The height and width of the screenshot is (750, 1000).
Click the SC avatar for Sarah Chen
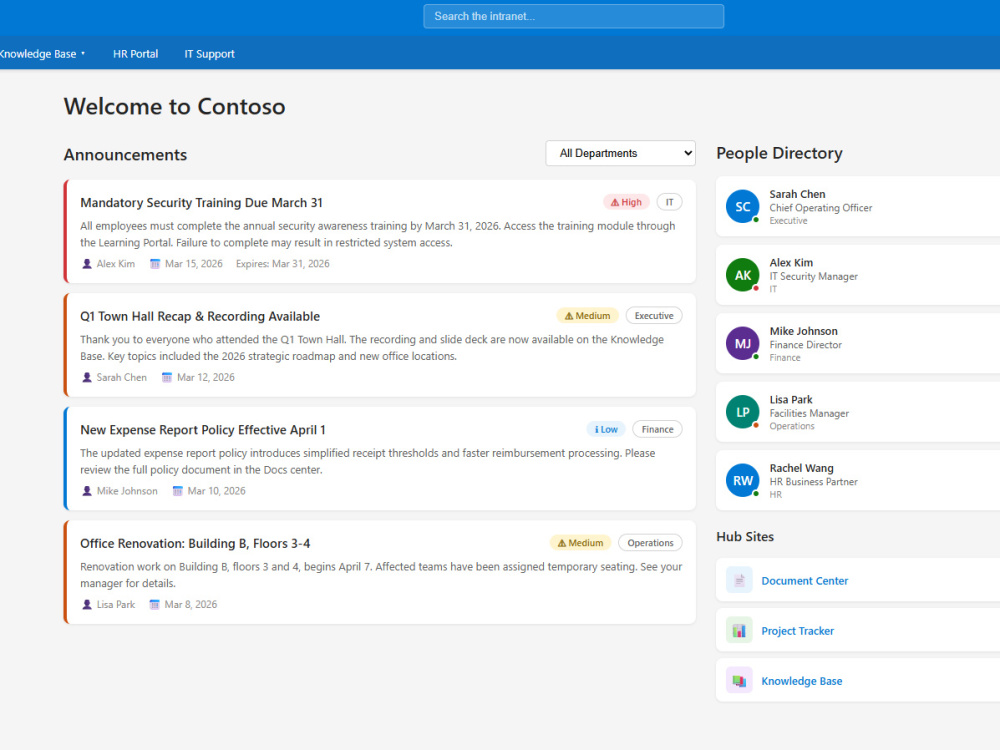[742, 207]
